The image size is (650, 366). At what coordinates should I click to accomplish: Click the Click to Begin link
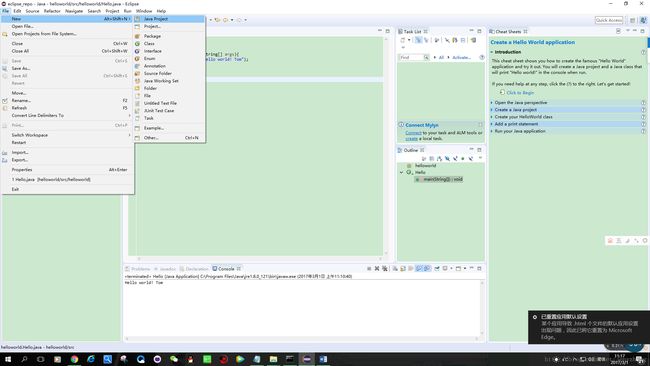520,93
